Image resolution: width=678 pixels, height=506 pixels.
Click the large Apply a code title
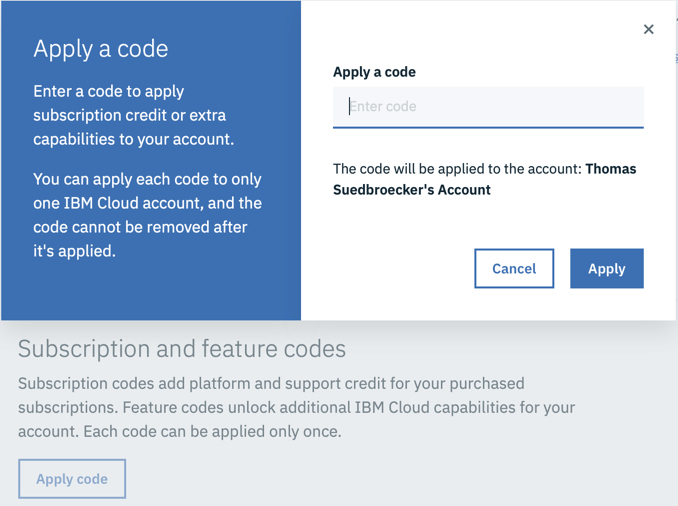coord(101,49)
